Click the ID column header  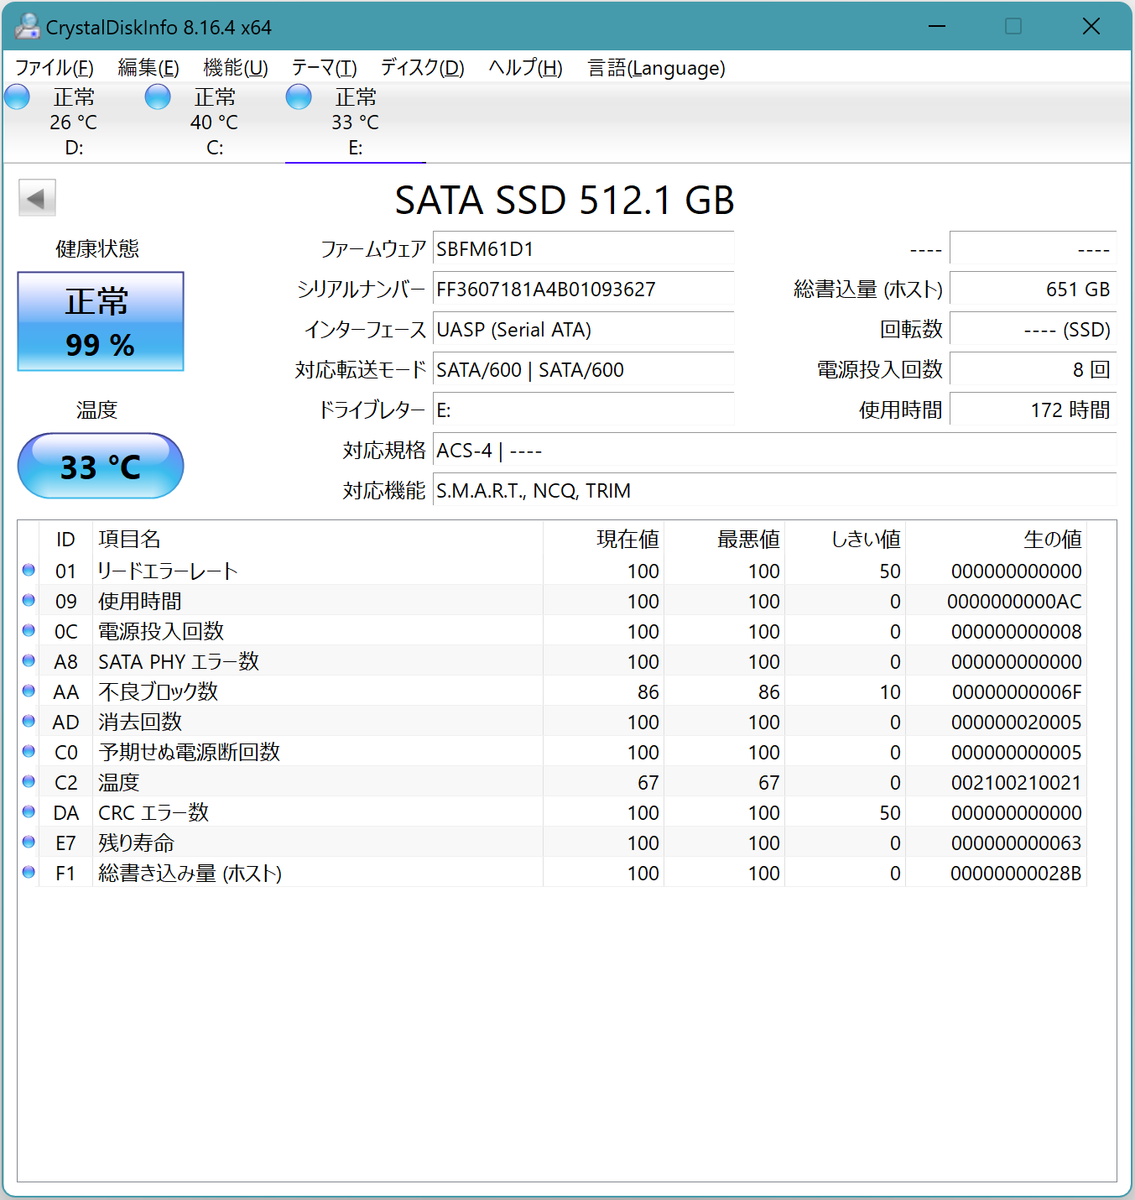click(x=65, y=539)
